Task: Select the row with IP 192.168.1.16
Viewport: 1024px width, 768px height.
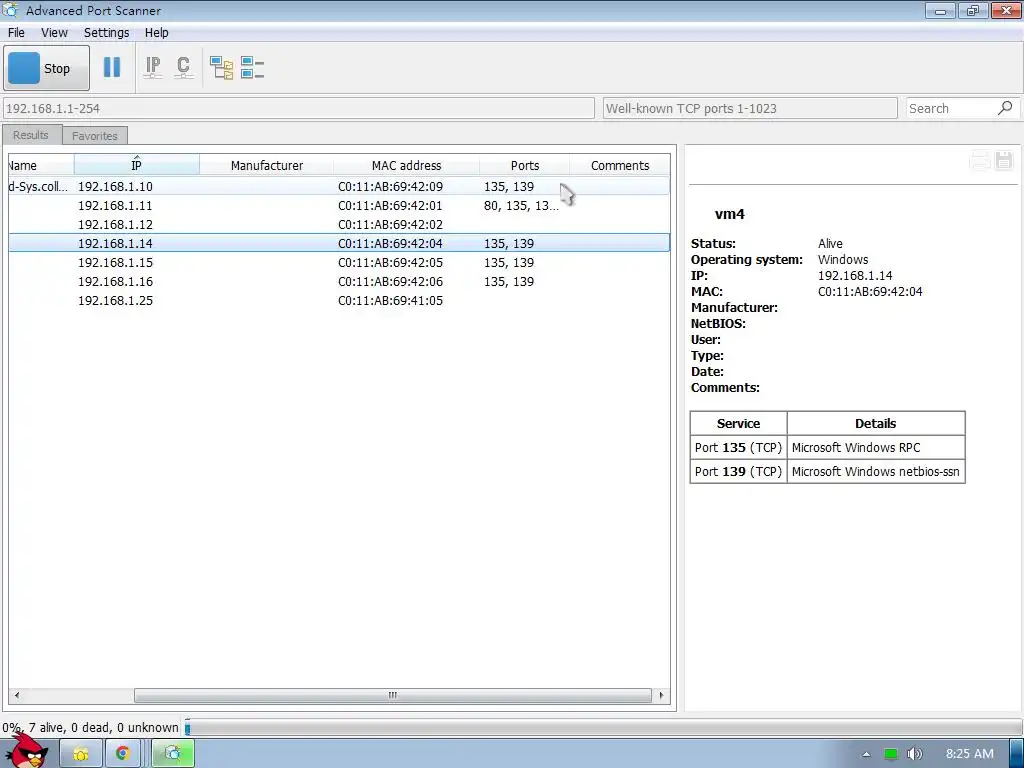Action: [339, 281]
